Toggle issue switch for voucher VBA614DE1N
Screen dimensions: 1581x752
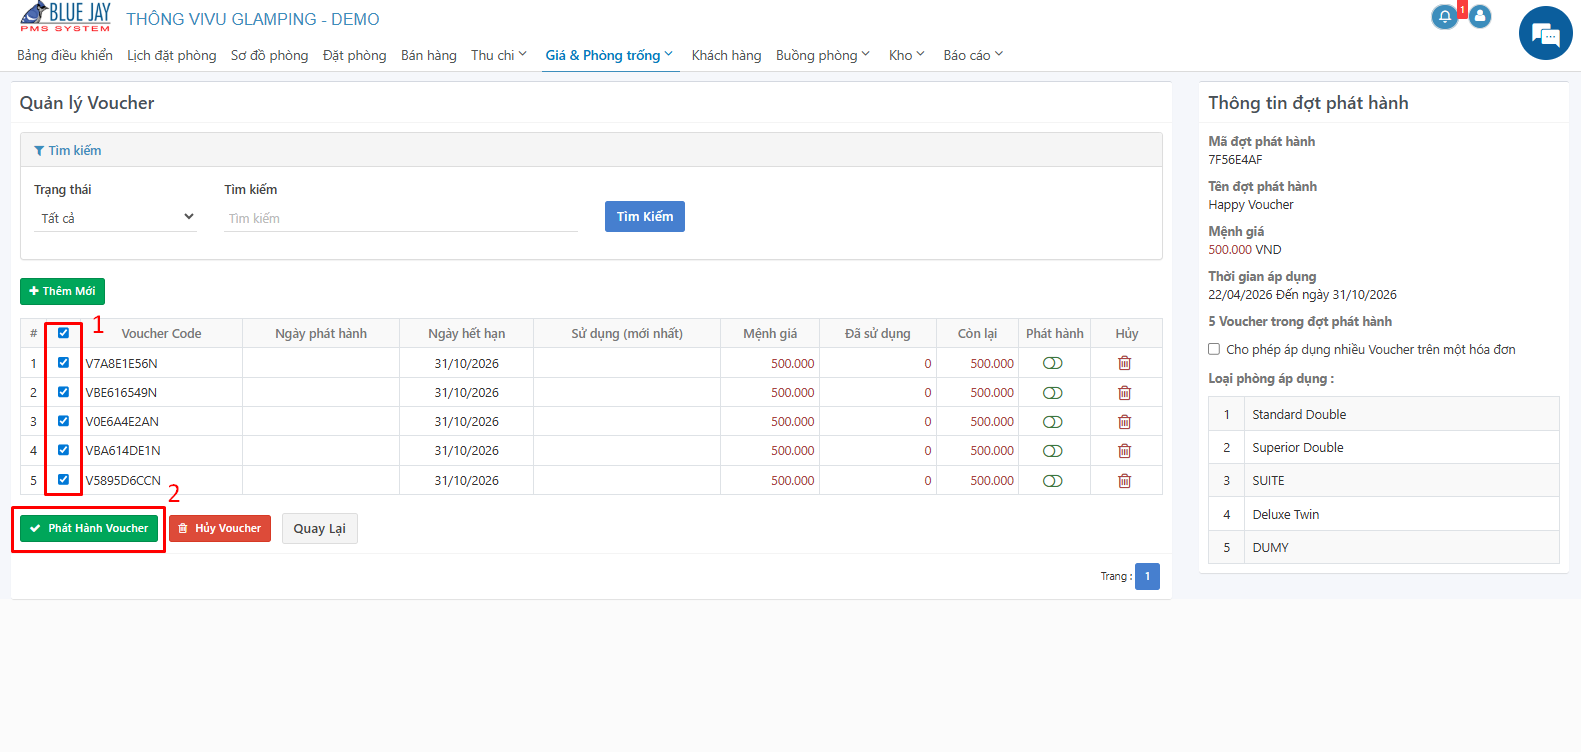point(1053,451)
